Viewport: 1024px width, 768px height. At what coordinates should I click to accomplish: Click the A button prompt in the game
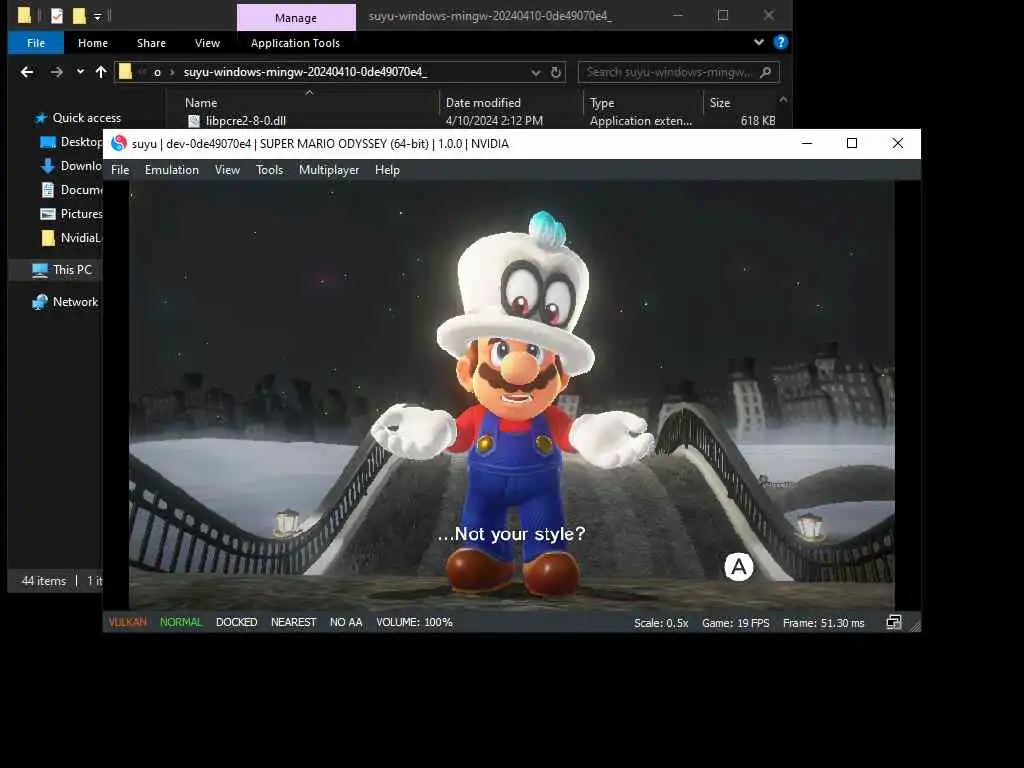[739, 568]
